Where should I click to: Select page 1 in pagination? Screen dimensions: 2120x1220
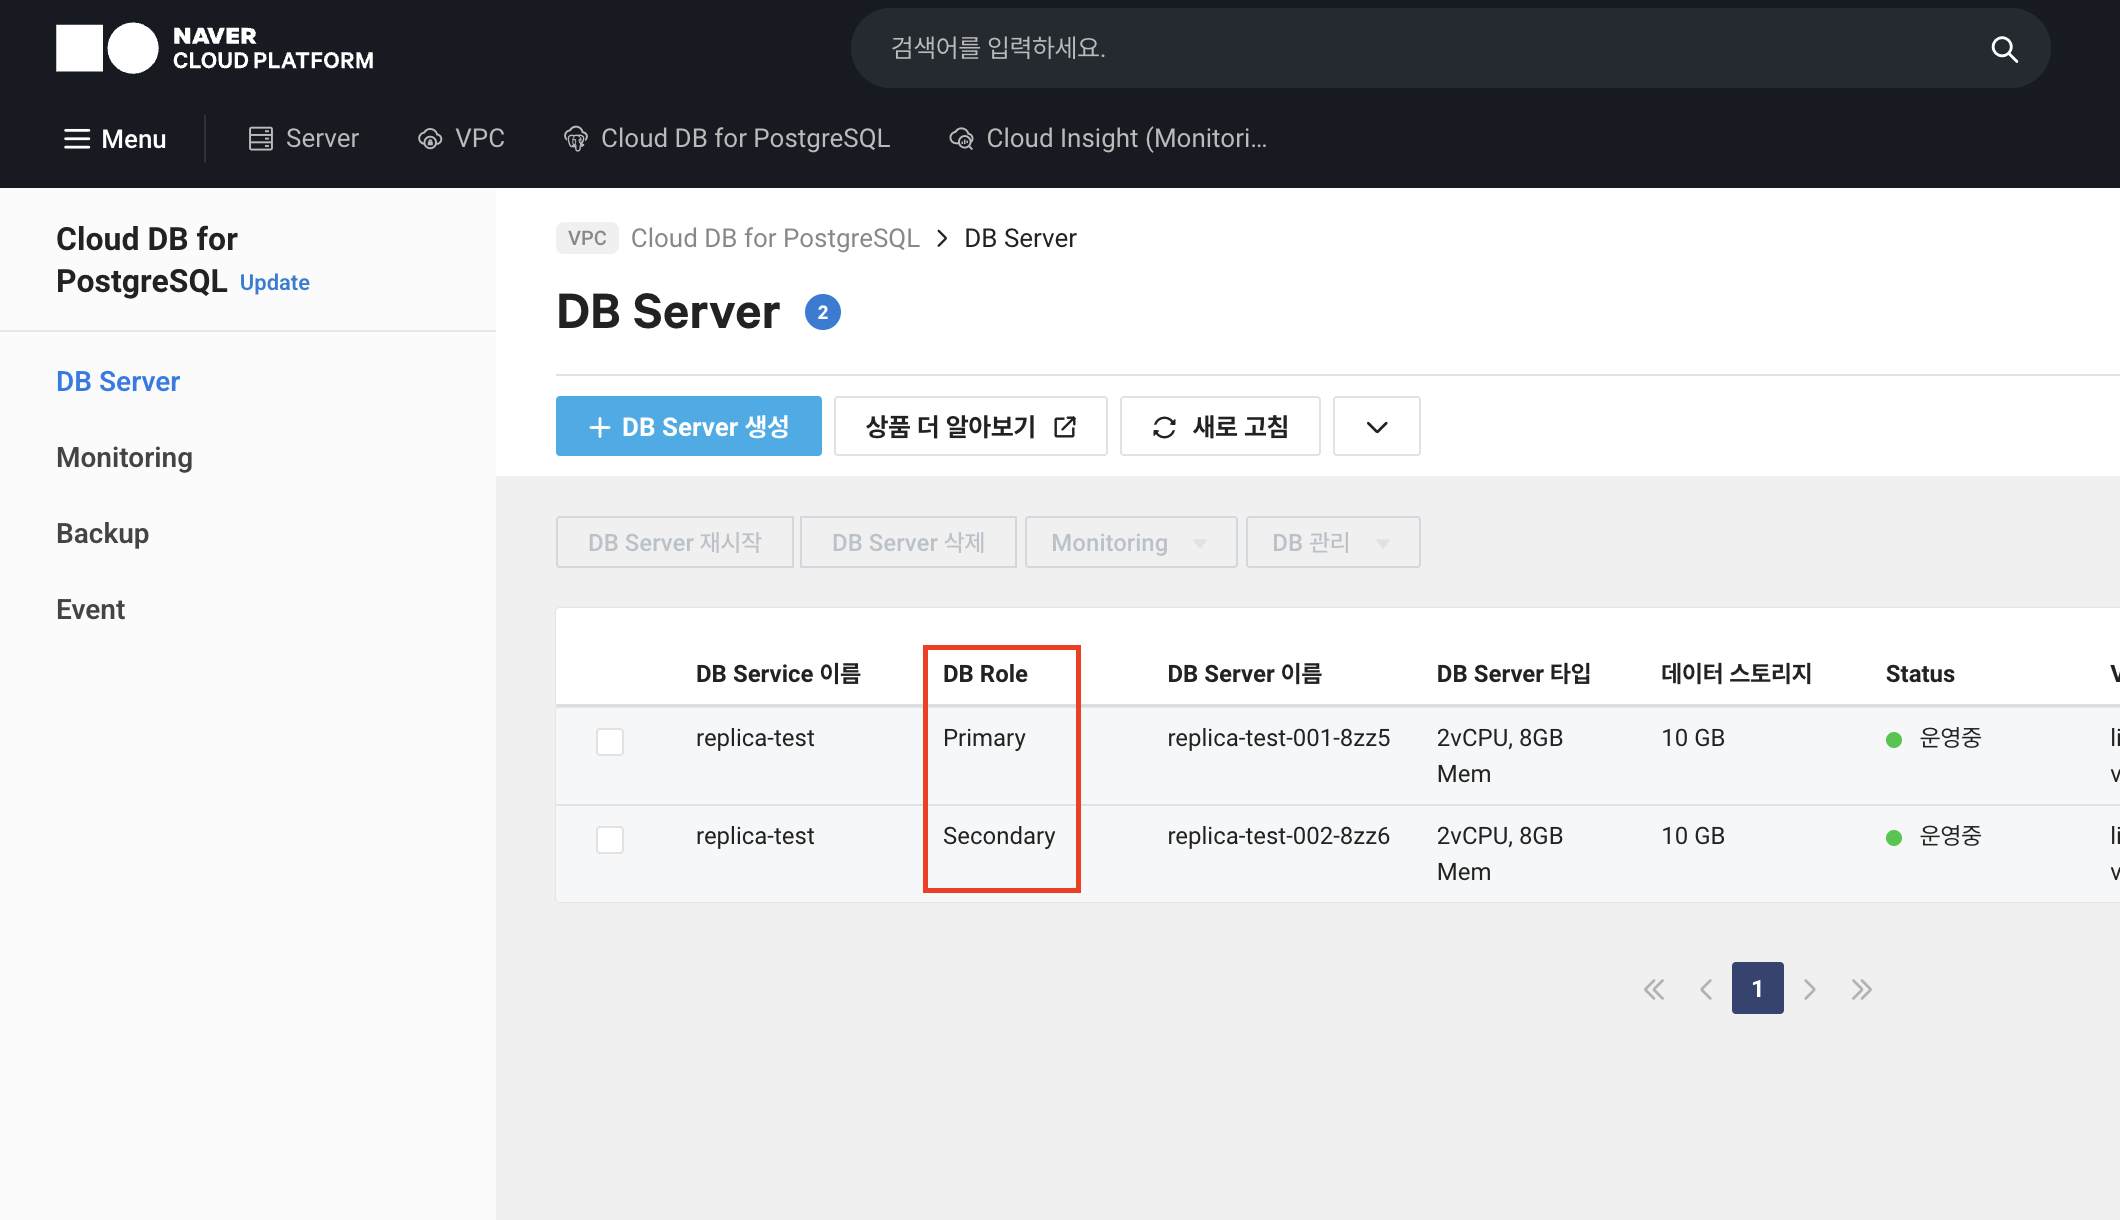click(x=1758, y=988)
